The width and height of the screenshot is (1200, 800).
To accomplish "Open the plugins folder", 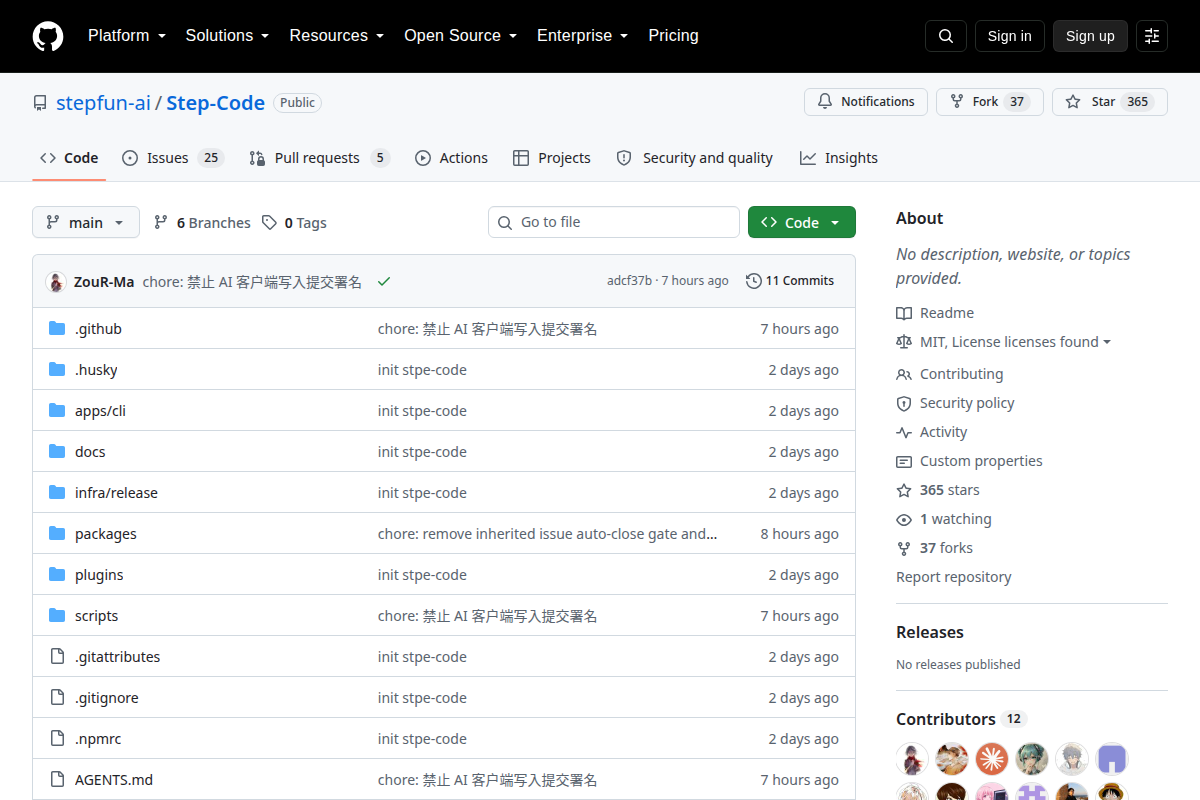I will tap(99, 575).
